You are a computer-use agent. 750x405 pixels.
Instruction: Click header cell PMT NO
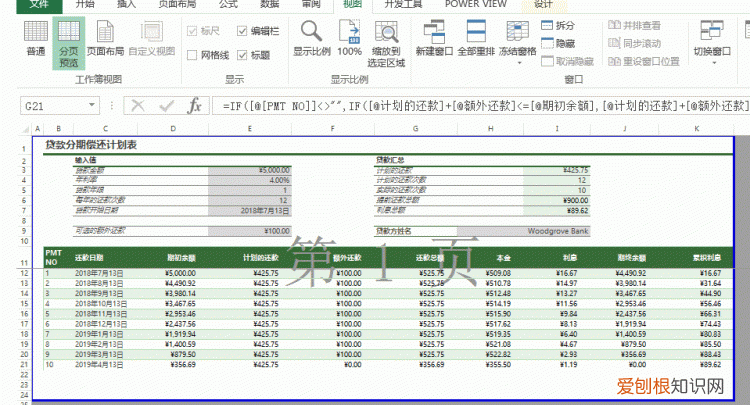point(54,257)
